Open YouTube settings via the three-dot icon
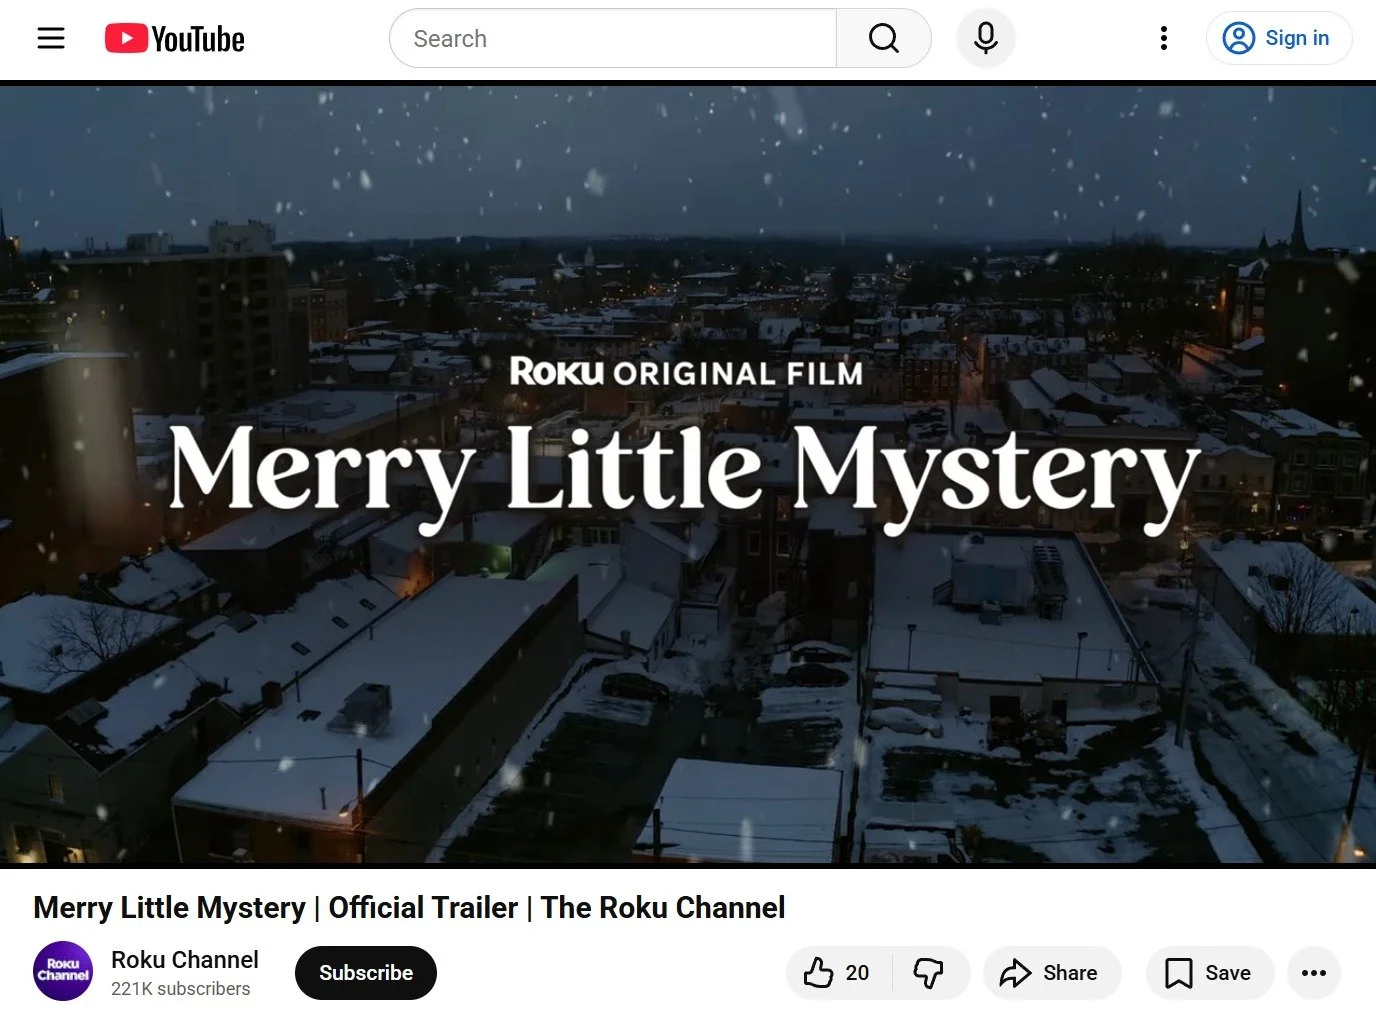Screen dimensions: 1376x1022 pyautogui.click(x=1163, y=38)
